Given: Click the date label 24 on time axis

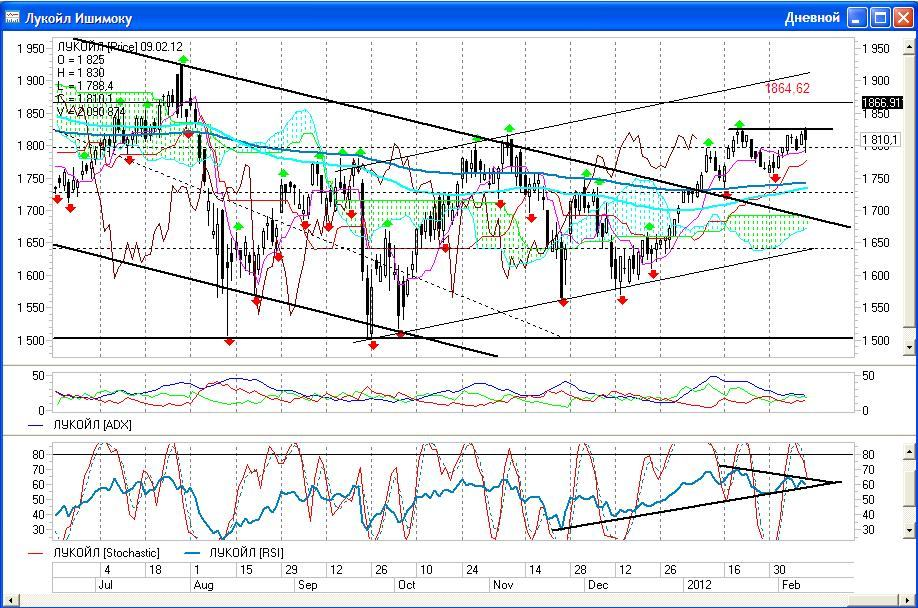Looking at the screenshot, I should click(x=472, y=569).
